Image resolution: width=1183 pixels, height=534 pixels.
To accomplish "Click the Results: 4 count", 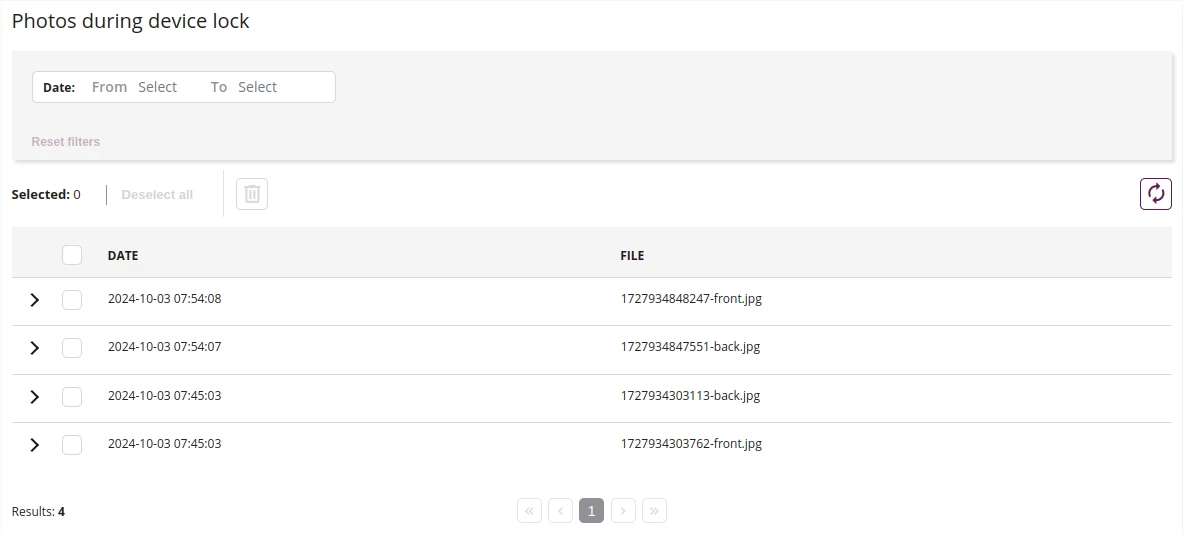I will [x=38, y=511].
